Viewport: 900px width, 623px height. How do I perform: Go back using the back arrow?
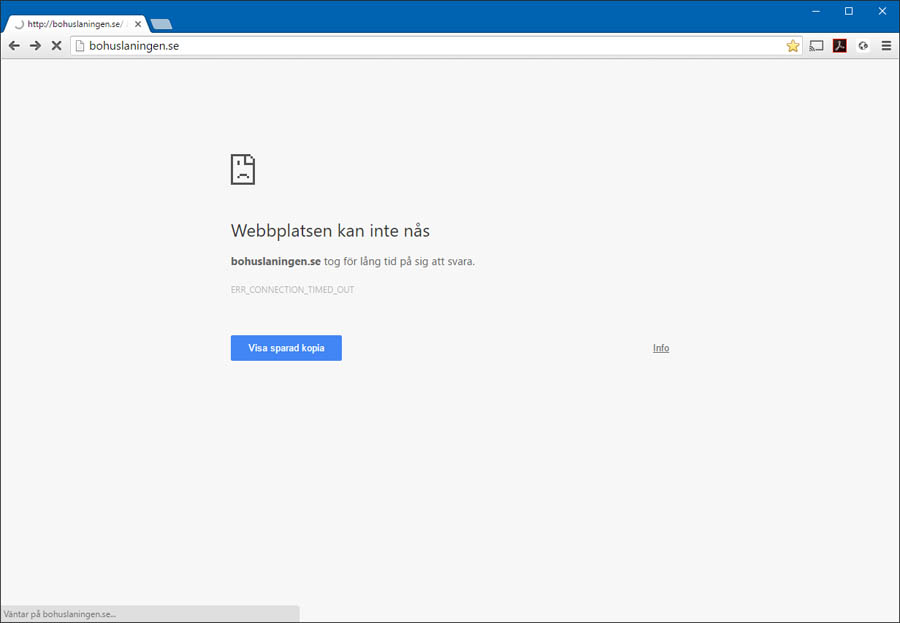coord(14,46)
